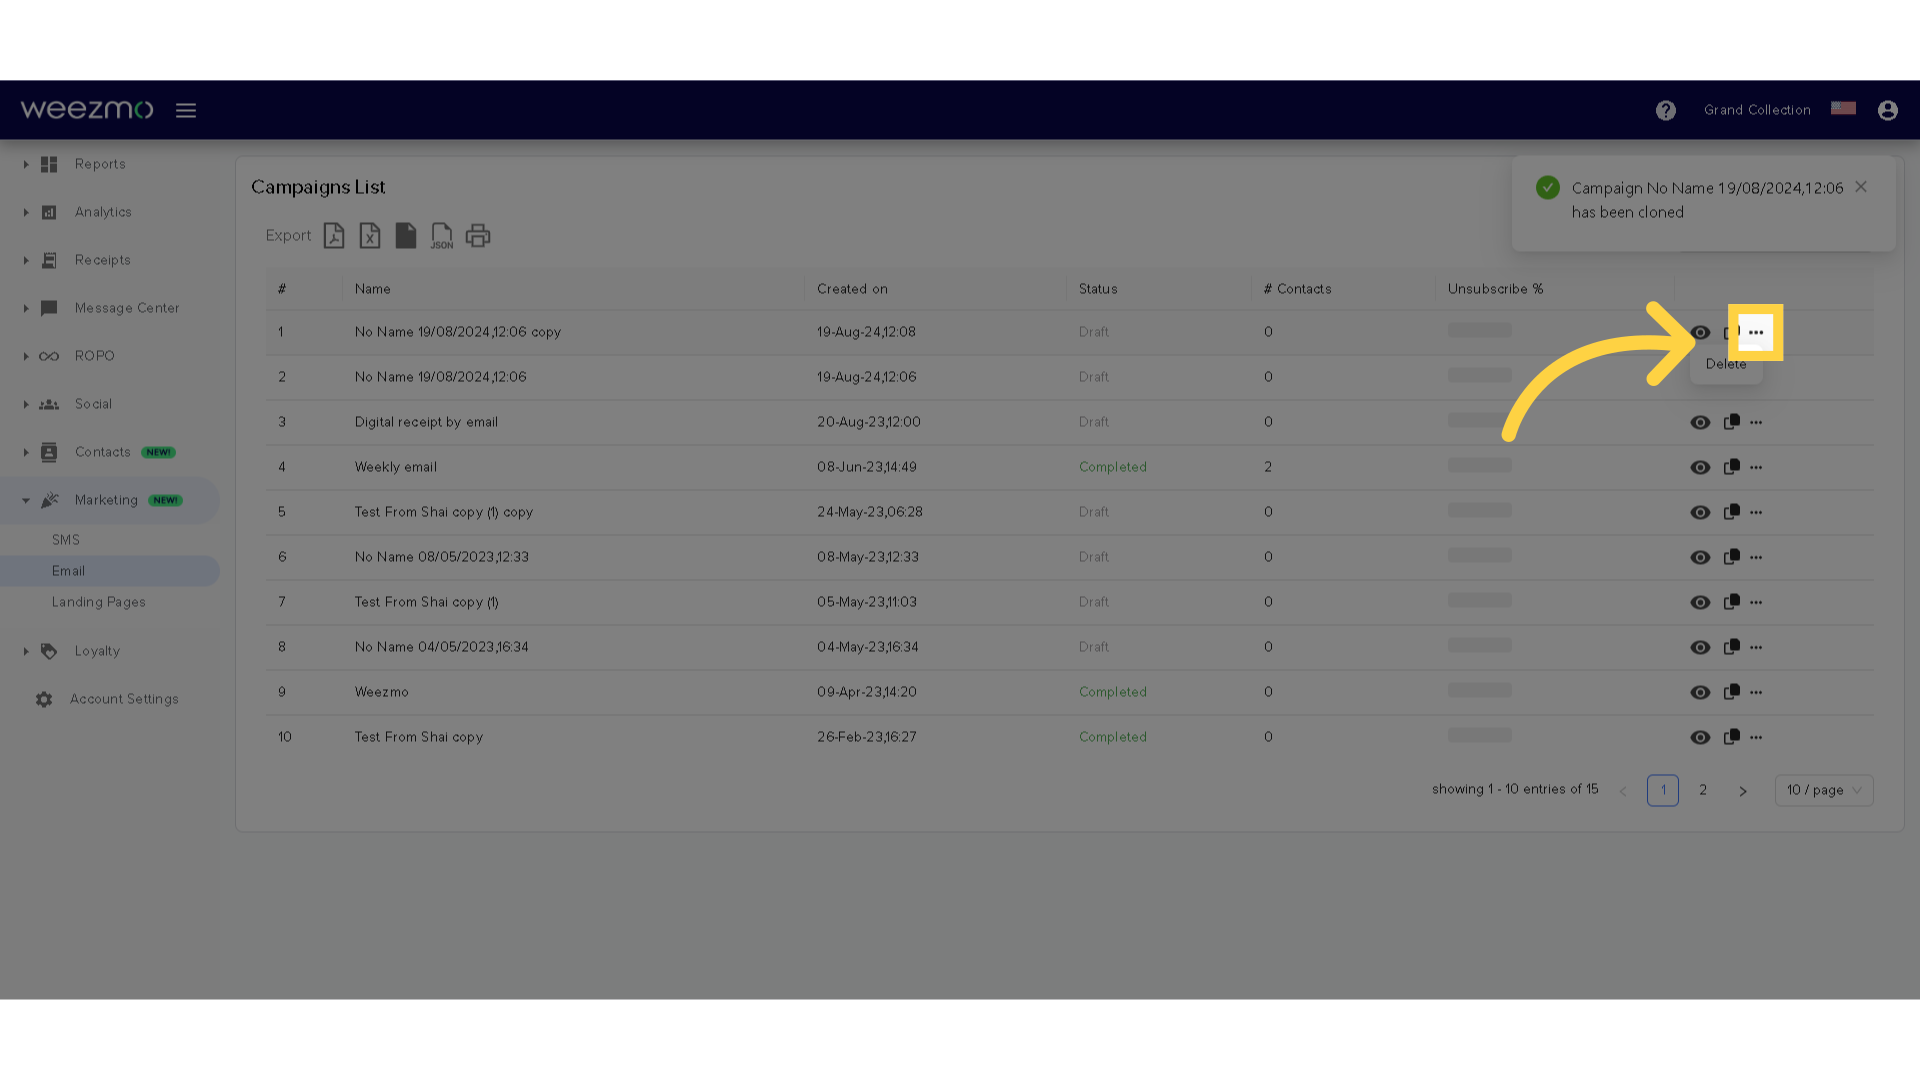The image size is (1920, 1080).
Task: Click the three-dot menu for No Name copy row
Action: click(1756, 331)
